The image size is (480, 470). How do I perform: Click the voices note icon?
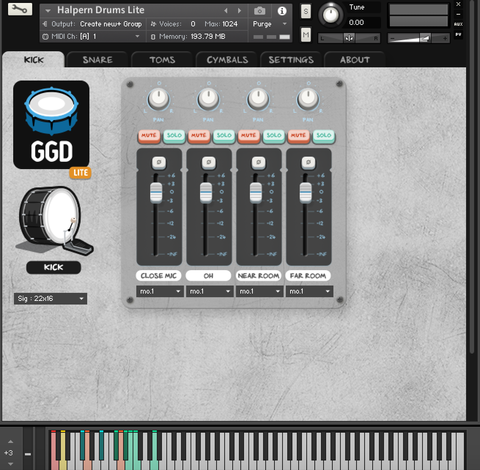tap(153, 24)
